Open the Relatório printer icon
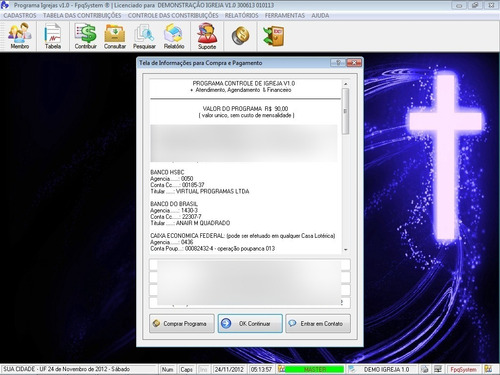 tap(174, 36)
